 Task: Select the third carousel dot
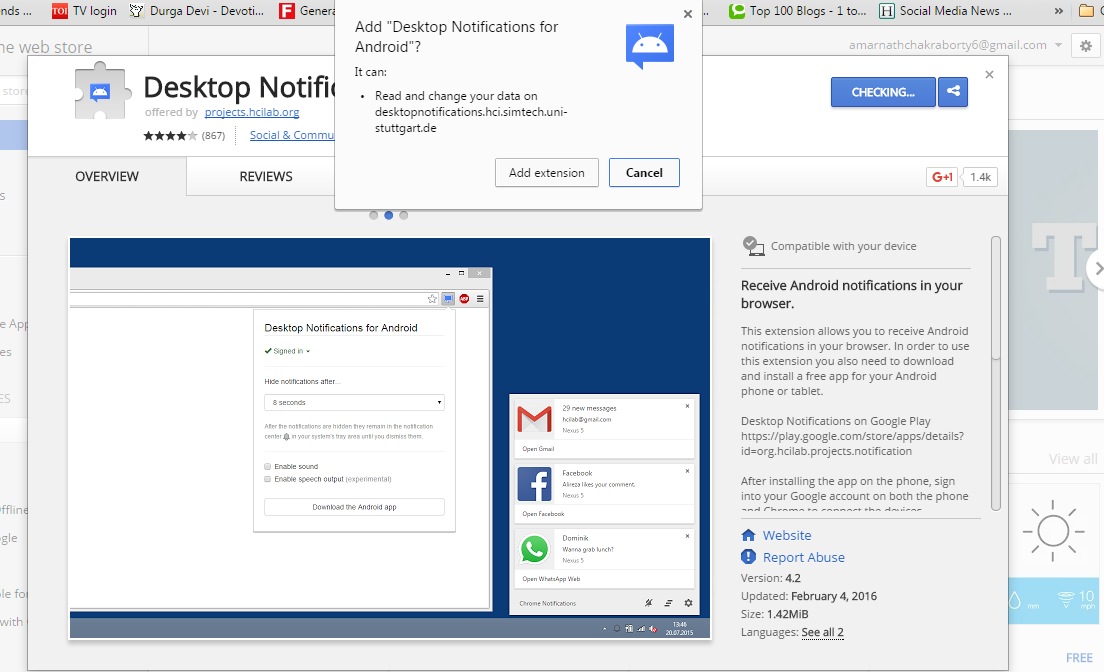[x=403, y=216]
